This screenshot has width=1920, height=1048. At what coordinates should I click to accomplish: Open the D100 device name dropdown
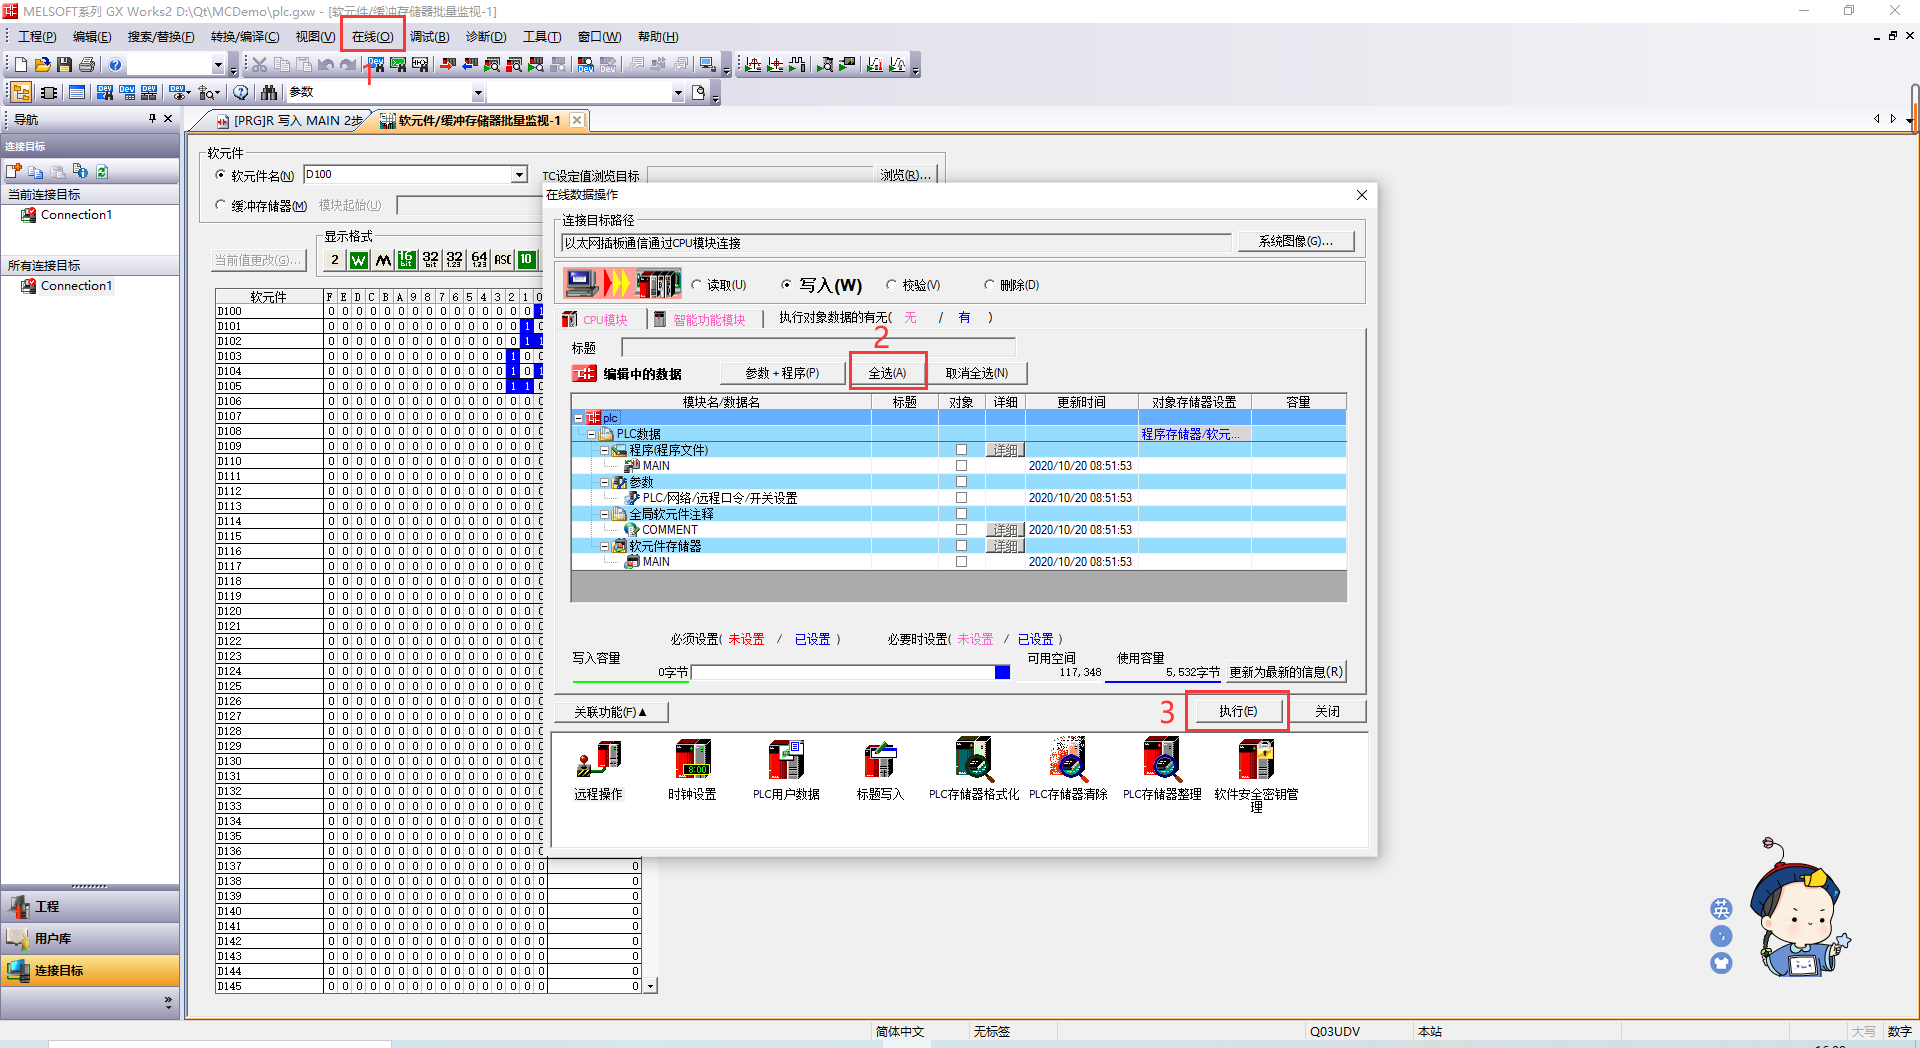pyautogui.click(x=518, y=174)
